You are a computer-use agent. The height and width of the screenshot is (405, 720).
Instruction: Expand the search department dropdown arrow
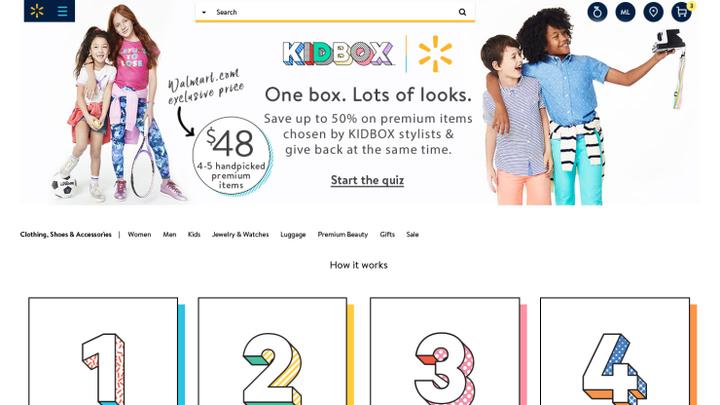(x=204, y=12)
